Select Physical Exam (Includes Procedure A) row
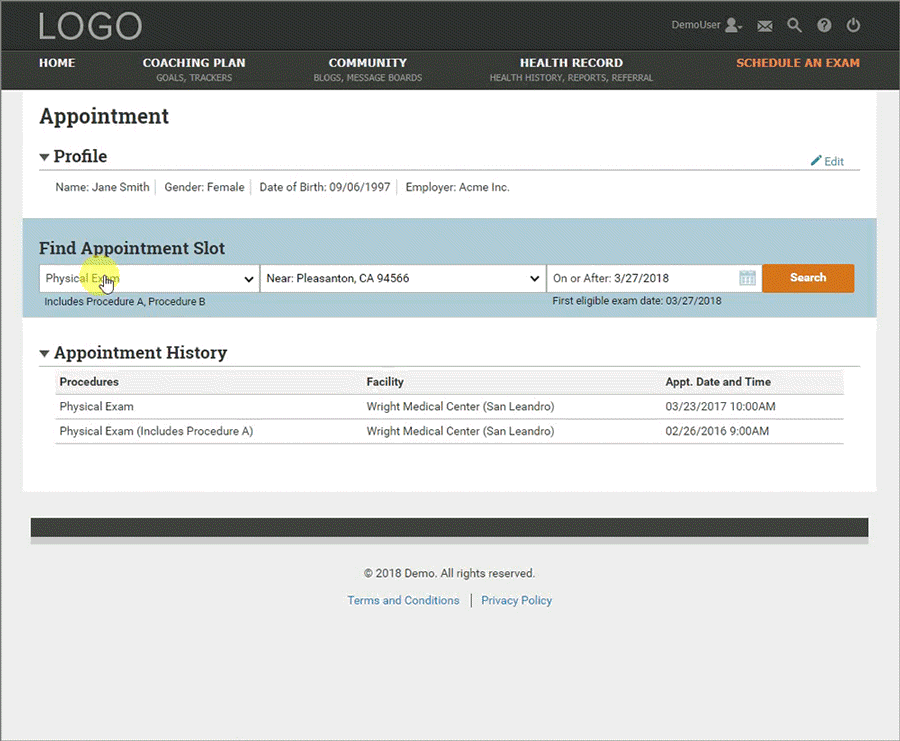This screenshot has height=741, width=900. tap(449, 431)
